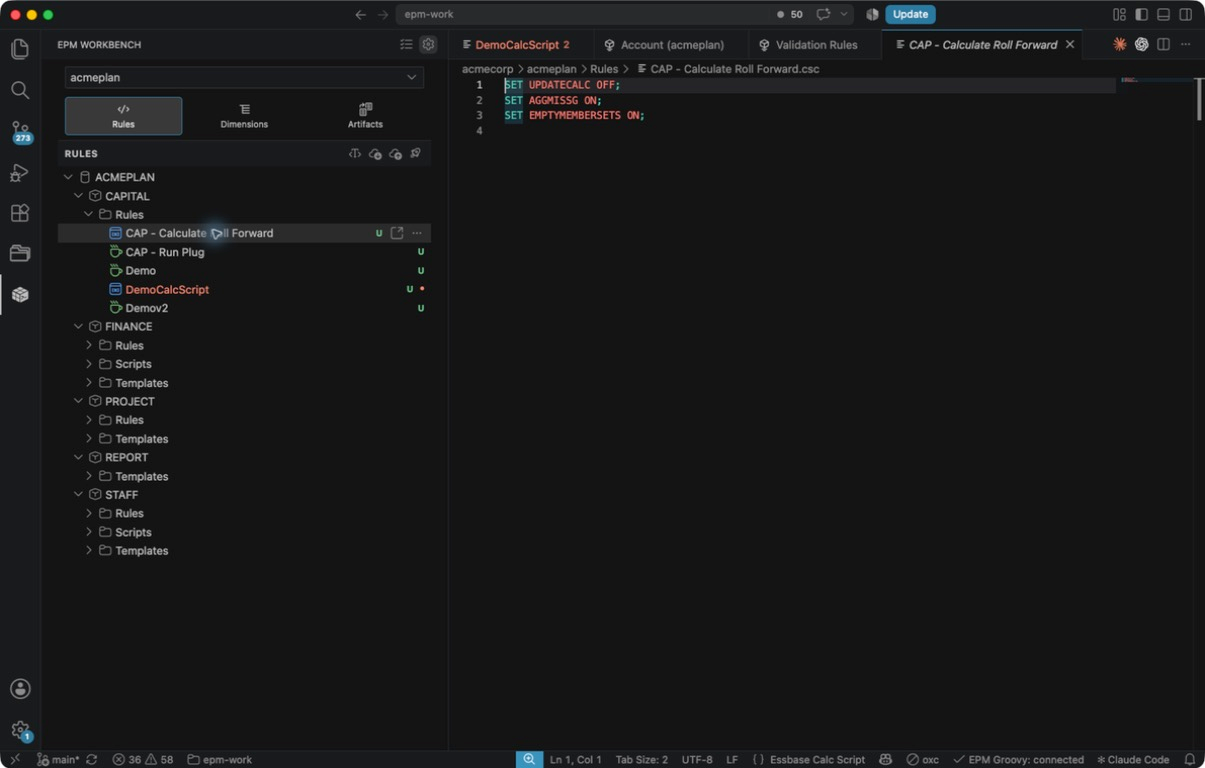This screenshot has height=768, width=1205.
Task: Click the editor vertical scrollbar
Action: click(1199, 99)
